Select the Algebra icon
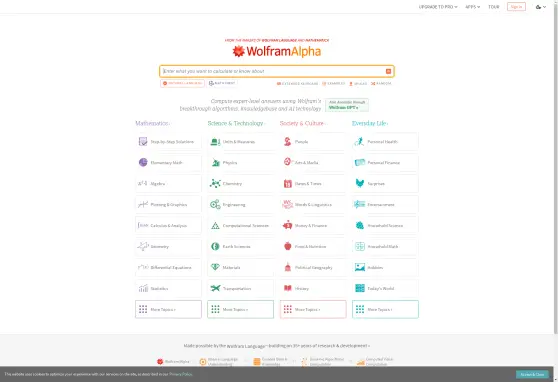The height and width of the screenshot is (382, 558). point(143,183)
